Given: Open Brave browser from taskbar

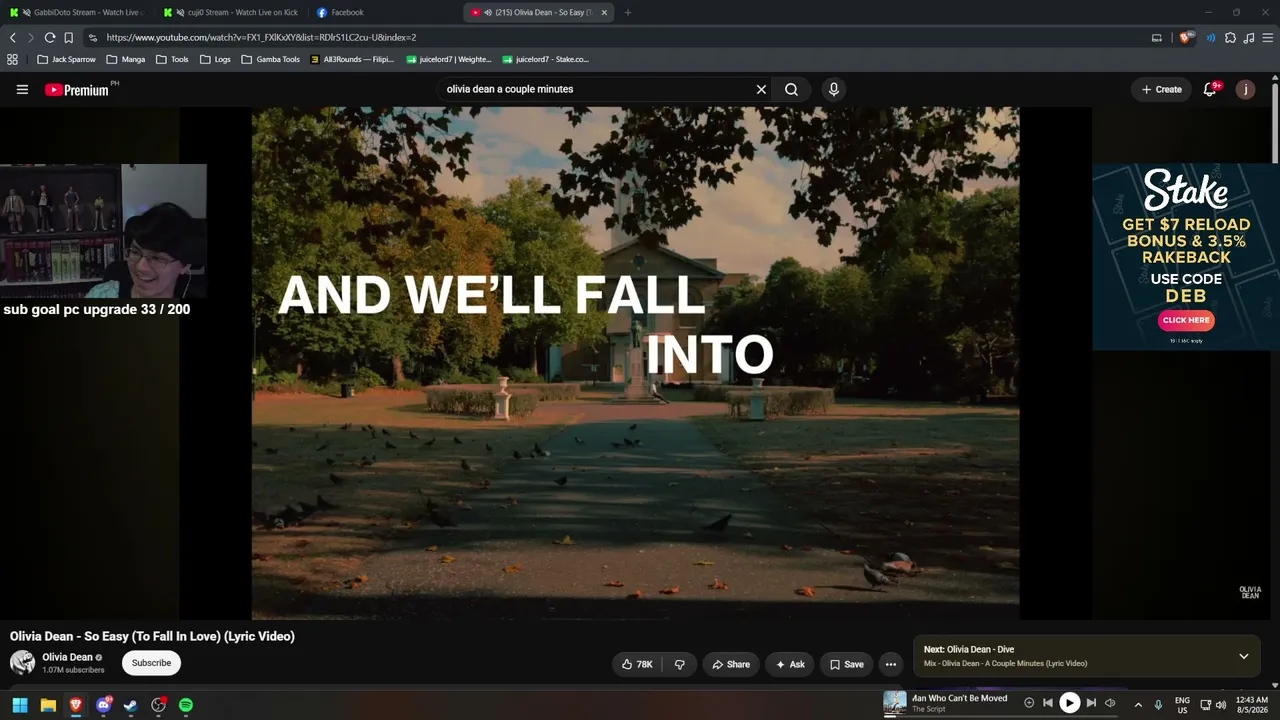Looking at the screenshot, I should point(76,705).
